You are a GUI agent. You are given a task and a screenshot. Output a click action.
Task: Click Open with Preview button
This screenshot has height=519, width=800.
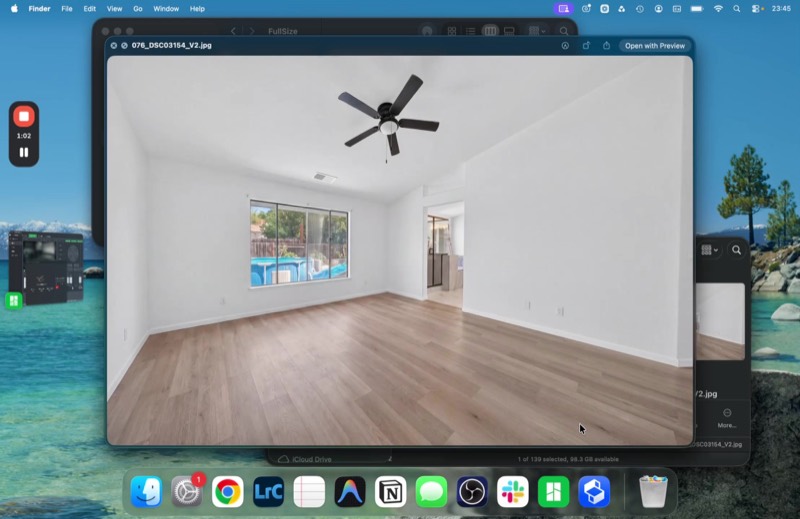click(x=655, y=45)
